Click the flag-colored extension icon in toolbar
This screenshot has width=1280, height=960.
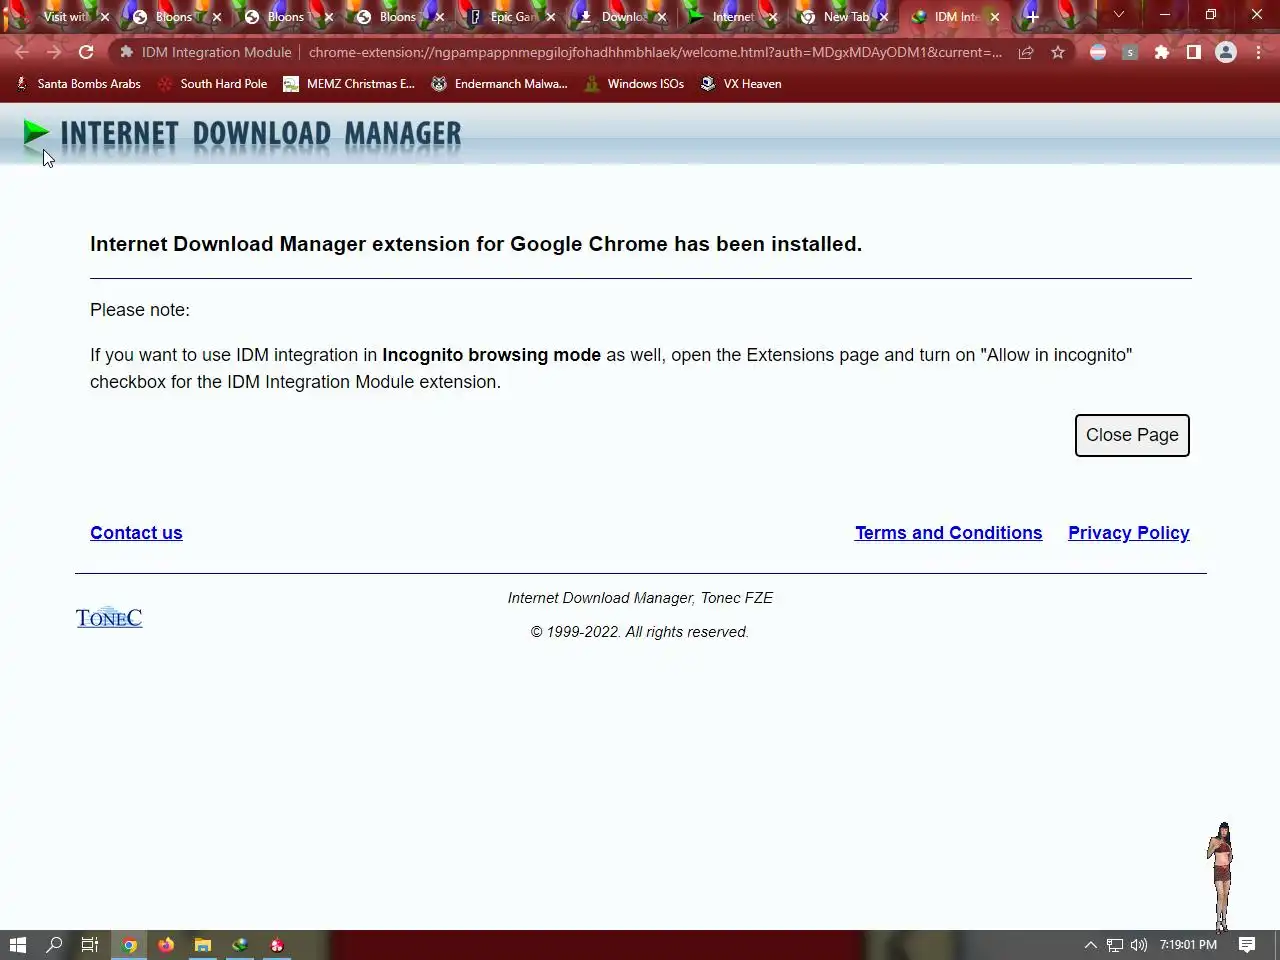tap(1098, 52)
